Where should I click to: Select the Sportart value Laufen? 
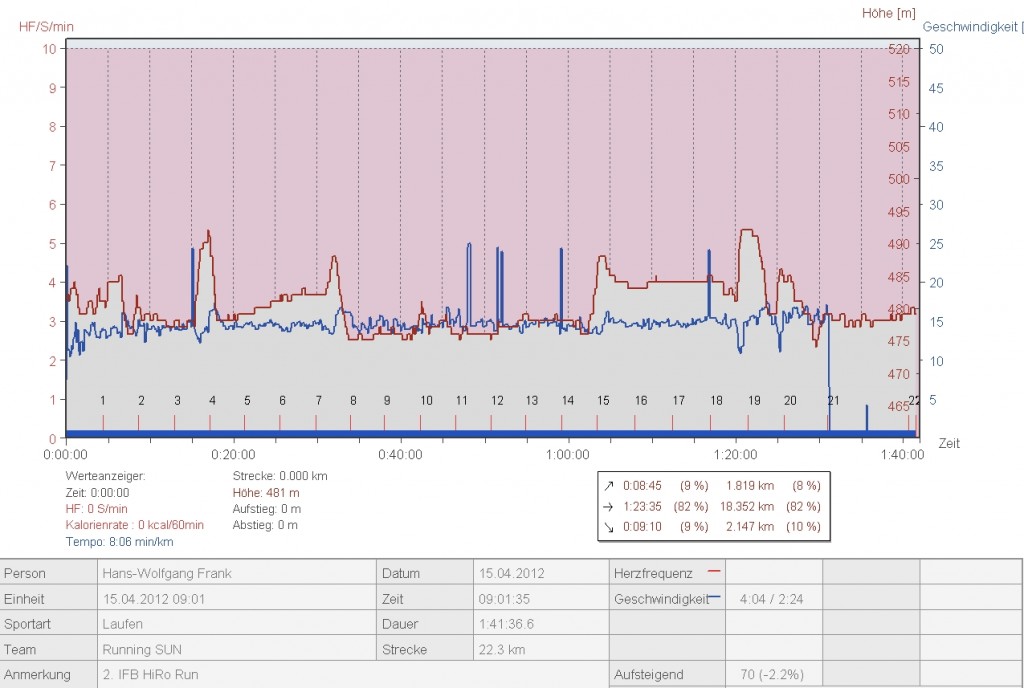tap(122, 624)
